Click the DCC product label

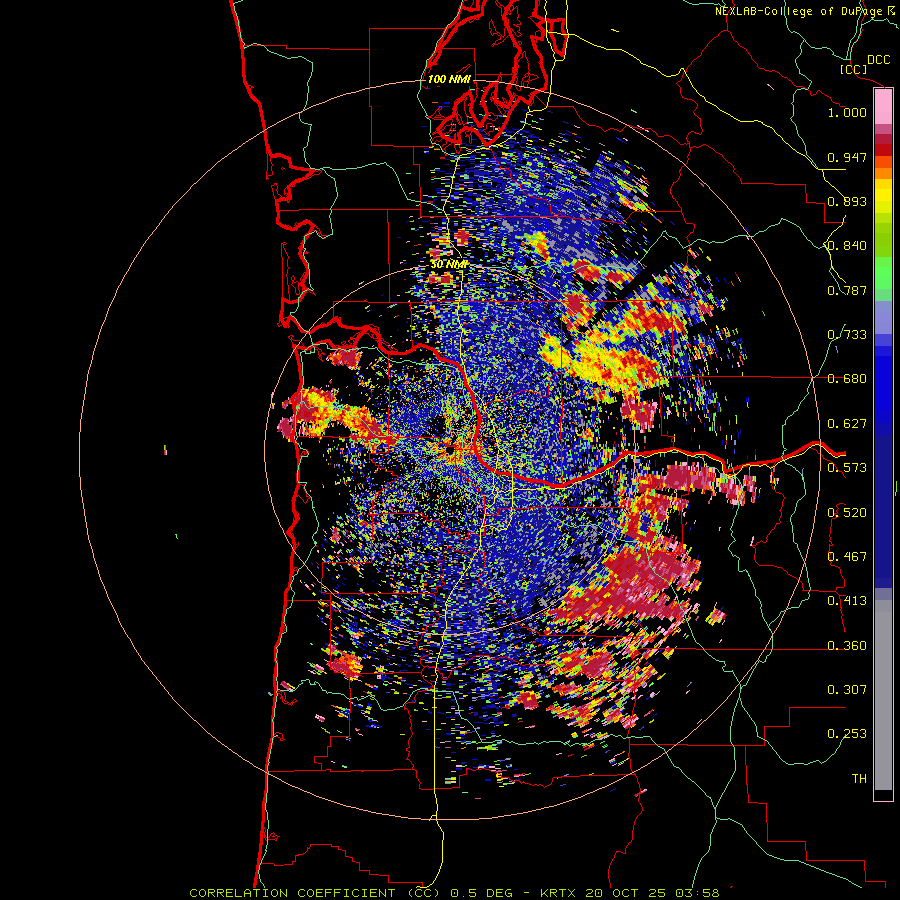(x=878, y=59)
